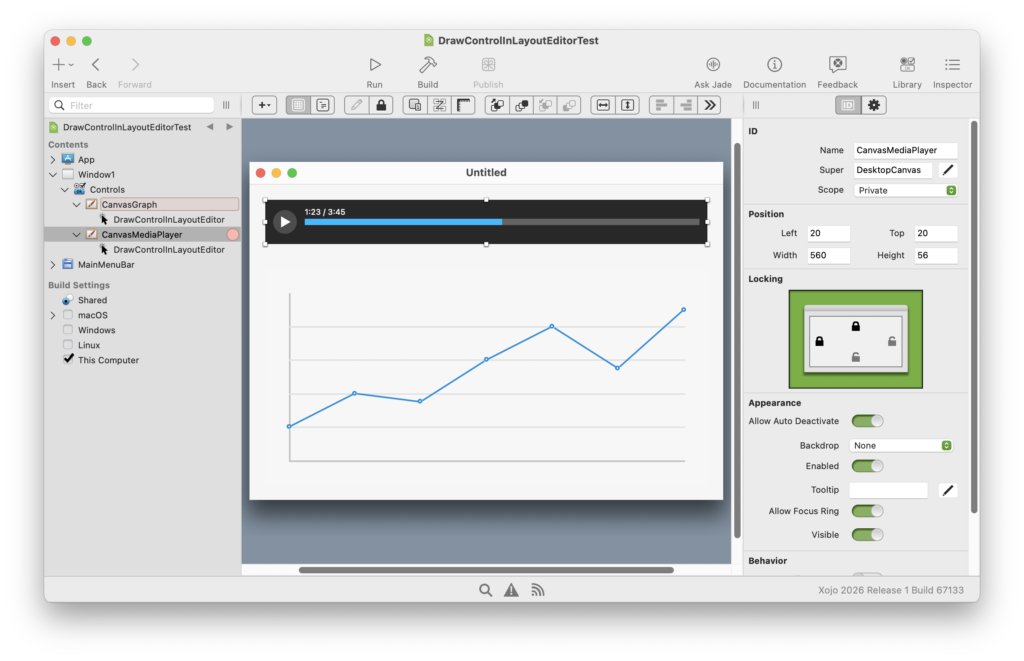This screenshot has width=1024, height=661.
Task: Click the fill width icon in editor toolbar
Action: click(602, 105)
